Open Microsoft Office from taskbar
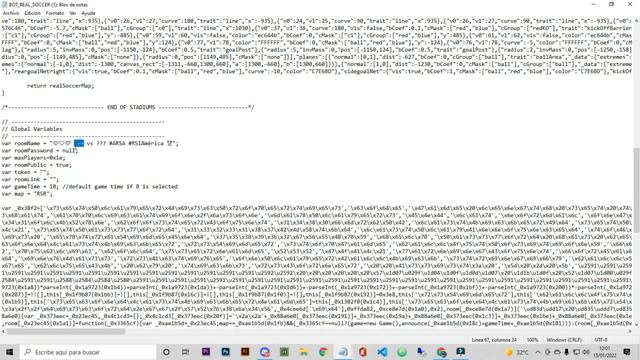 (362, 352)
